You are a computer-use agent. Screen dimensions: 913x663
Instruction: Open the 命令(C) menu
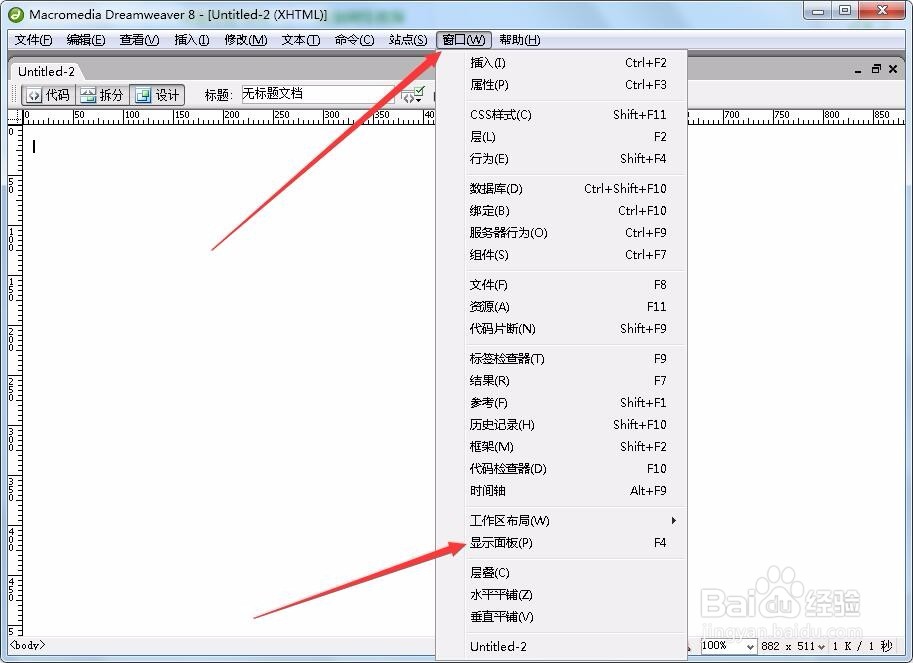354,40
